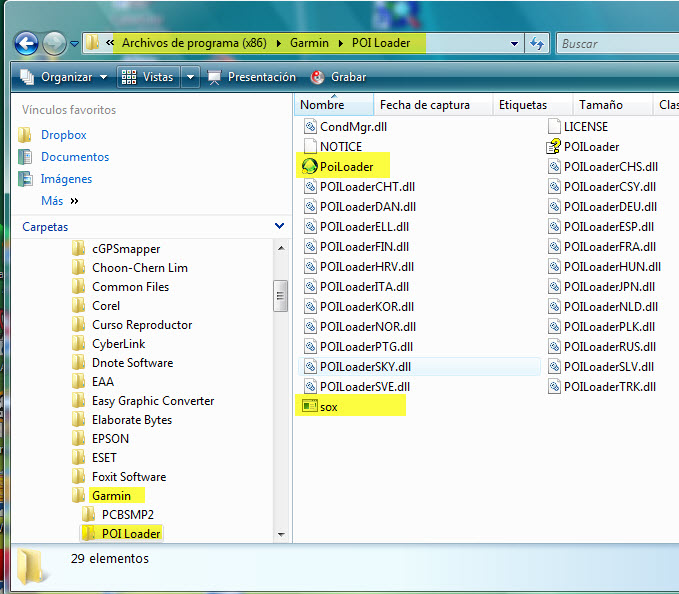The image size is (679, 594).
Task: Click the Etiquetas column header
Action: (x=532, y=105)
